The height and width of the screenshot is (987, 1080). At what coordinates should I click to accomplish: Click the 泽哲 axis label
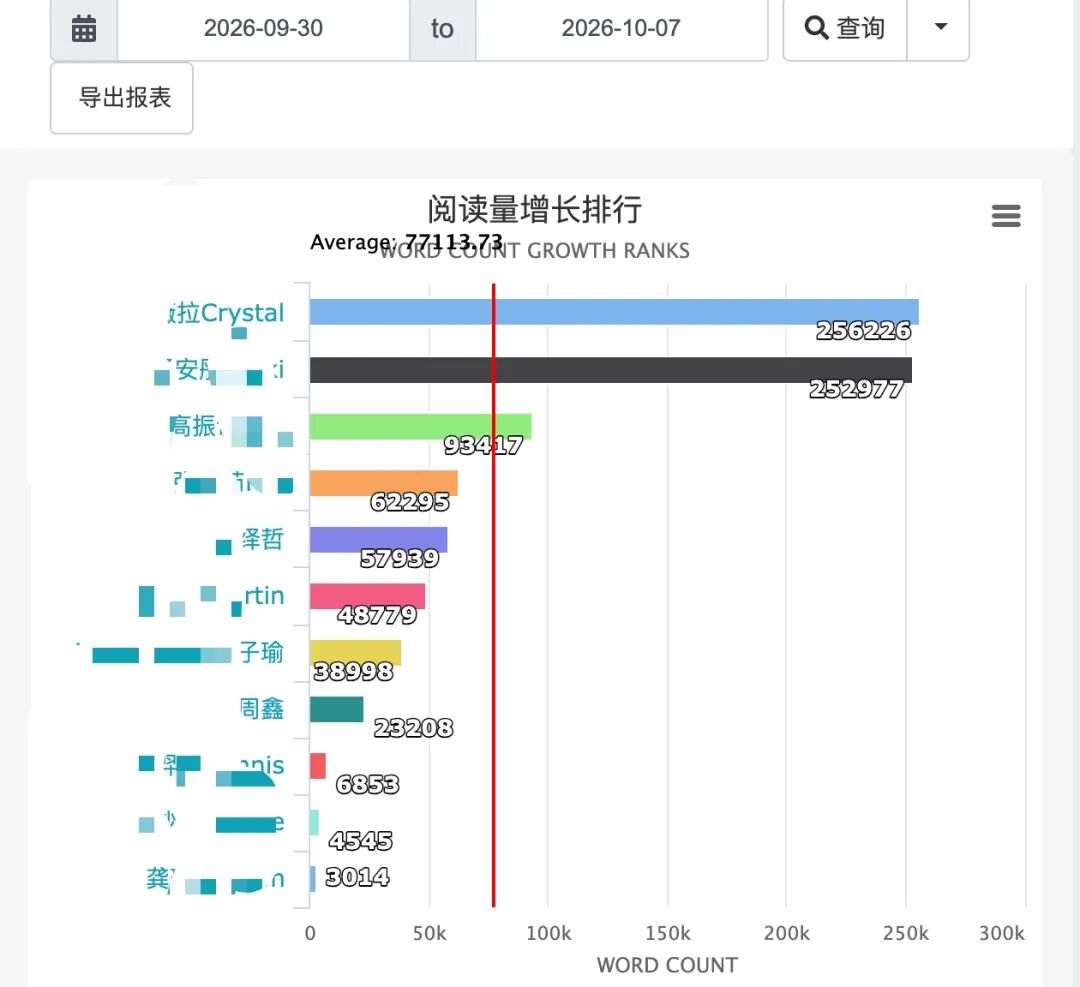click(x=262, y=539)
